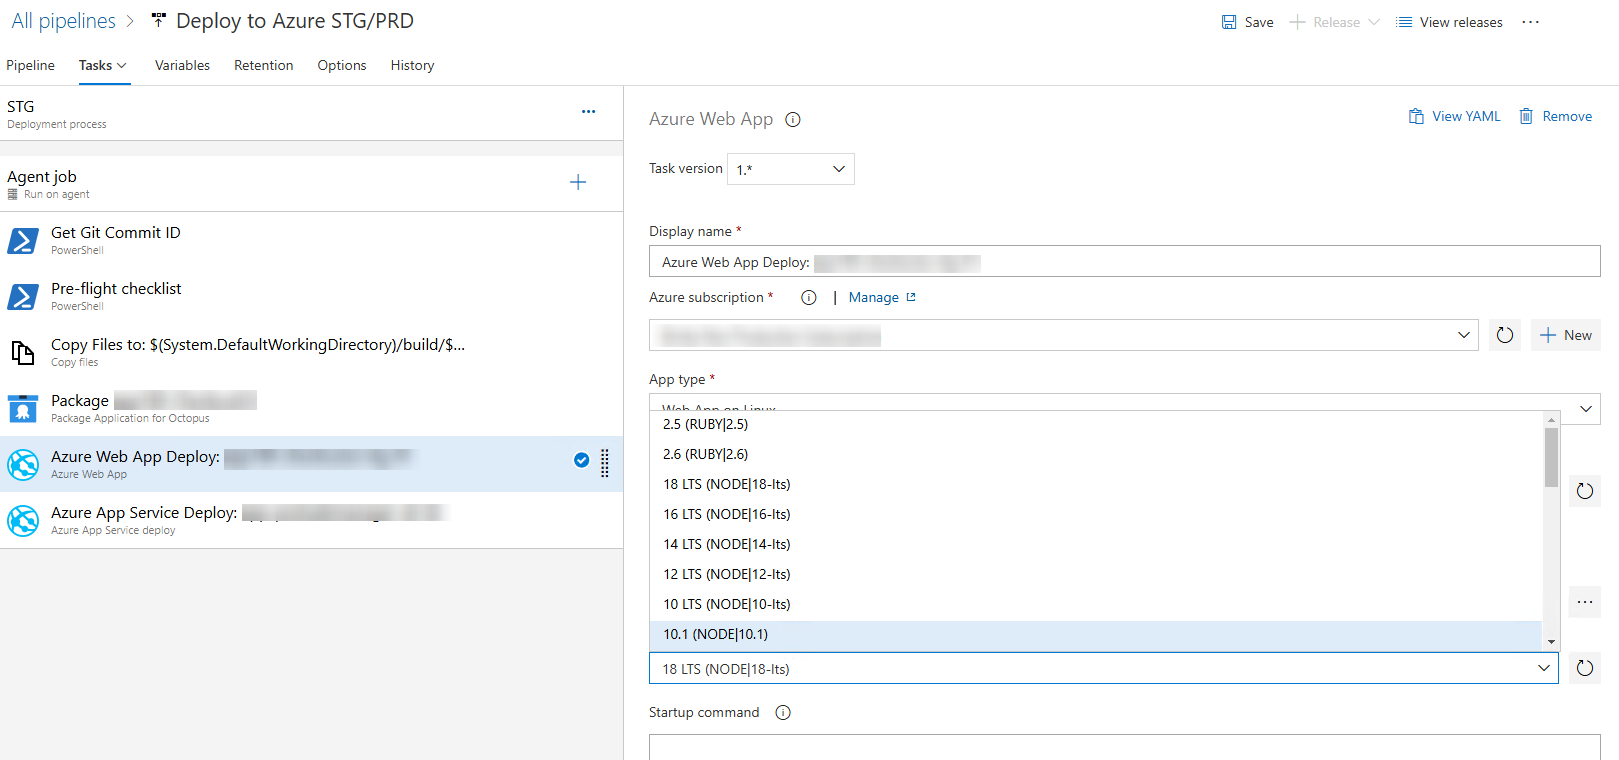Open STG stage more options ellipsis
The height and width of the screenshot is (760, 1619).
pyautogui.click(x=588, y=112)
